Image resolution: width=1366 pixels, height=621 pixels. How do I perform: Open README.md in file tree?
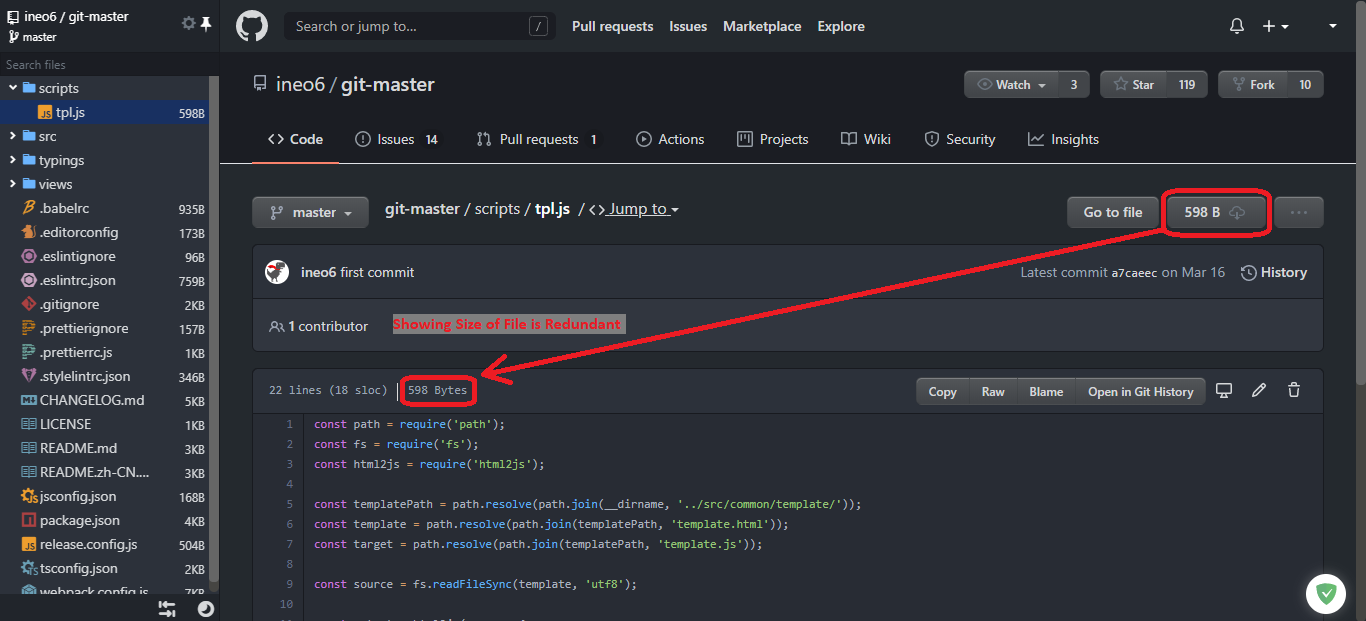coord(105,448)
